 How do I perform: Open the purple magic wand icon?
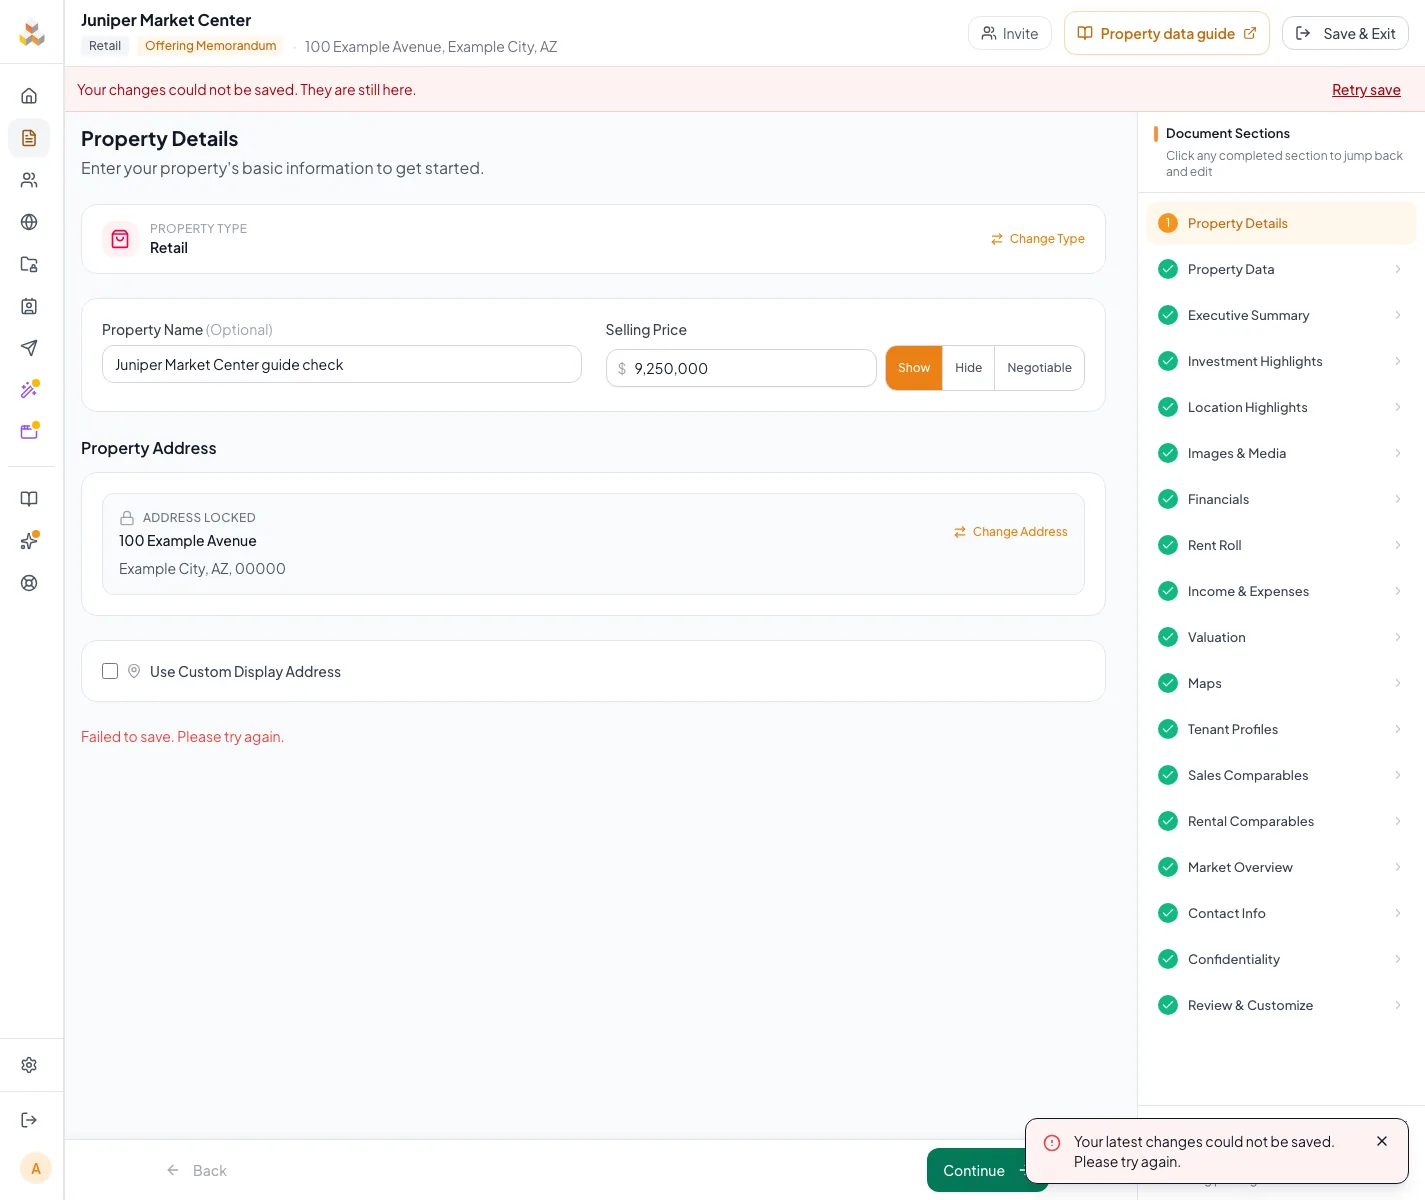tap(29, 390)
